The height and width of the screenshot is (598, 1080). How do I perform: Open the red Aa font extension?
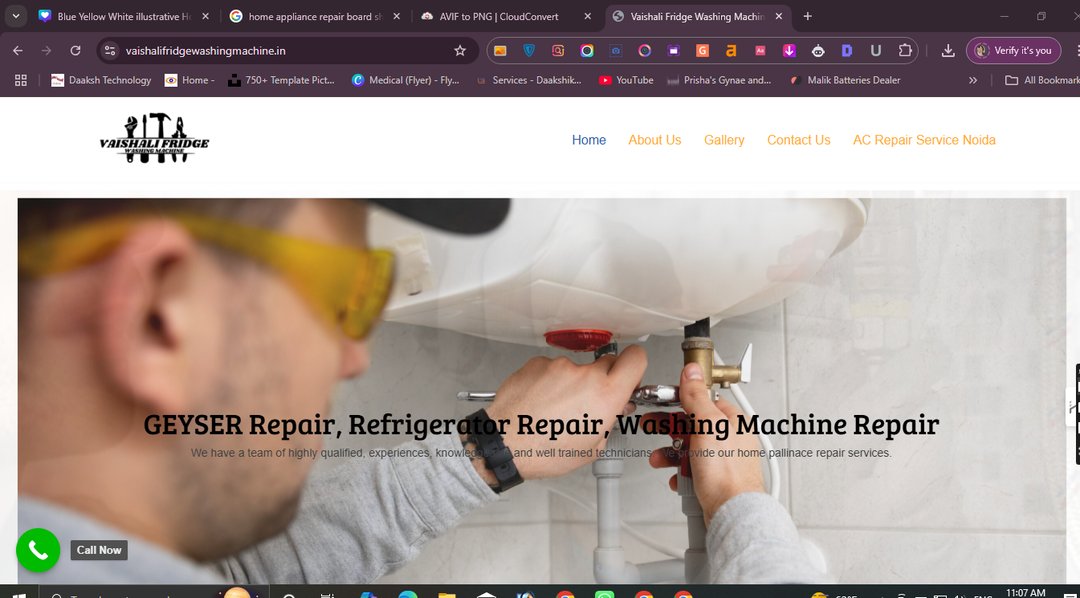tap(760, 50)
